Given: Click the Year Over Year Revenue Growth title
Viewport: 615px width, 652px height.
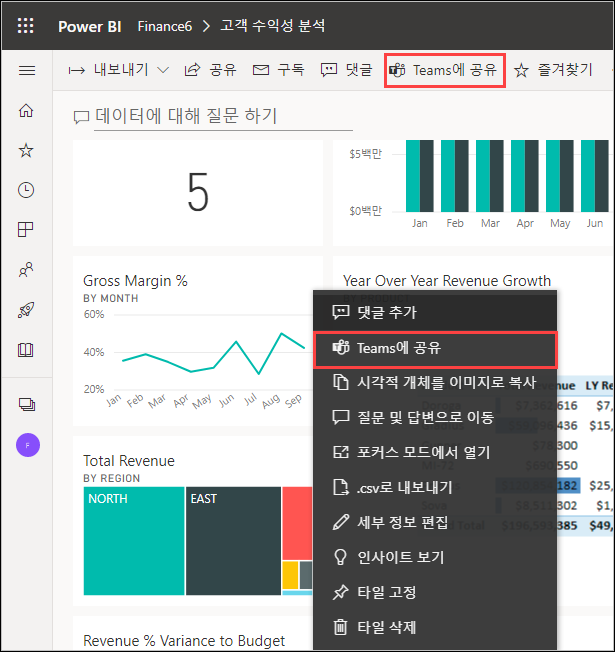Looking at the screenshot, I should 447,281.
